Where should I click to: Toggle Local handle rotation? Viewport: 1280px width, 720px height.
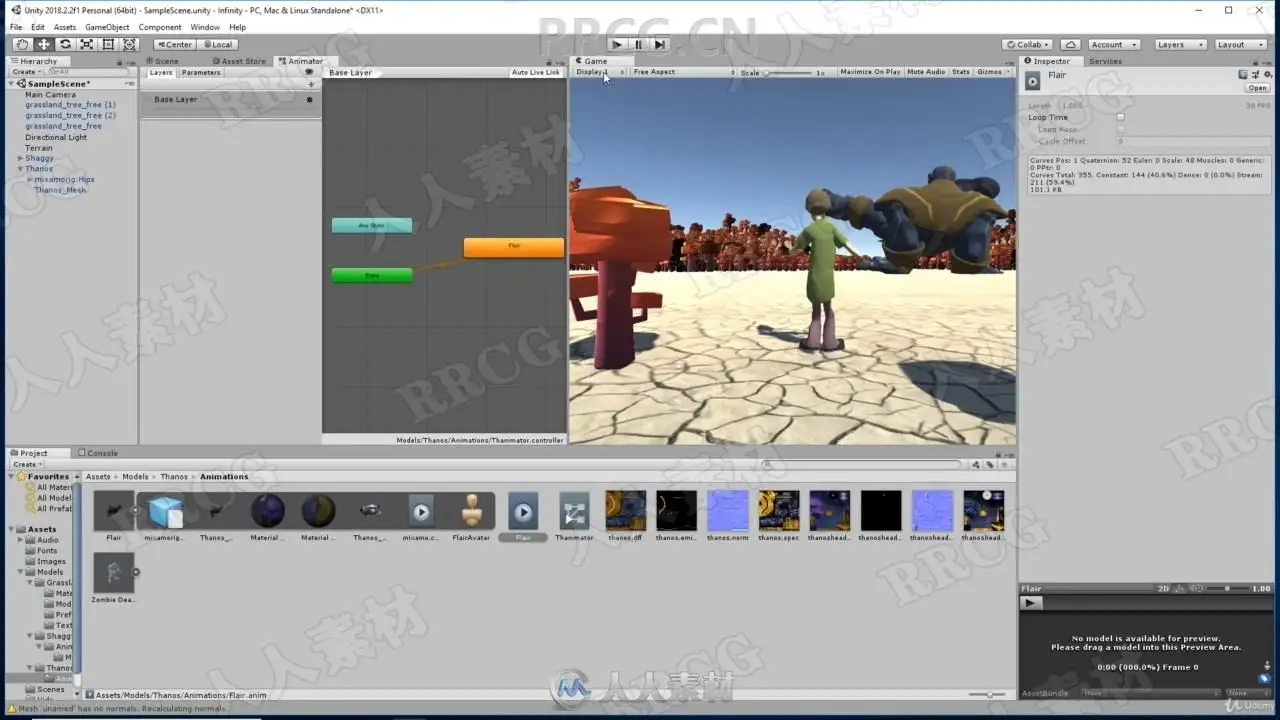[217, 44]
